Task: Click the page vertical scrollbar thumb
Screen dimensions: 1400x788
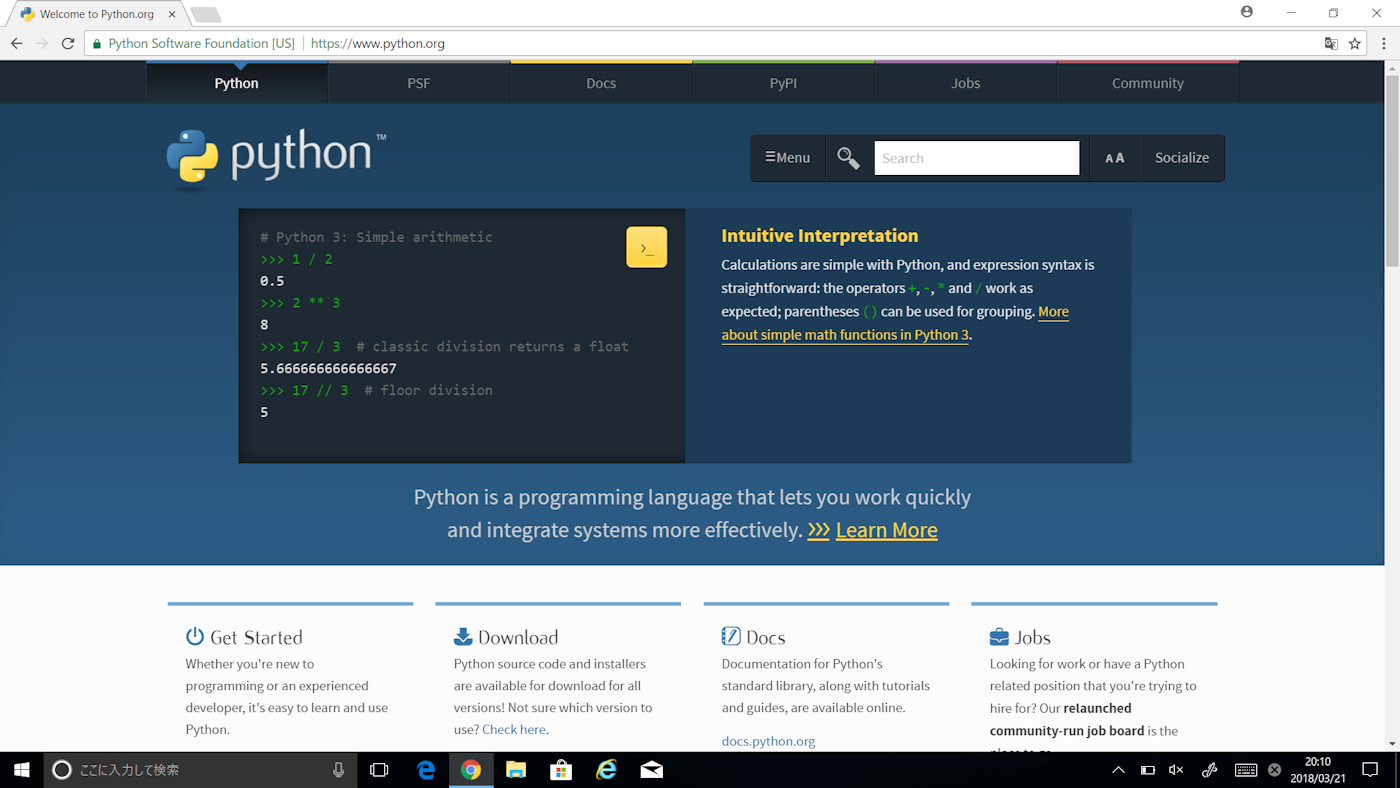Action: click(1391, 169)
